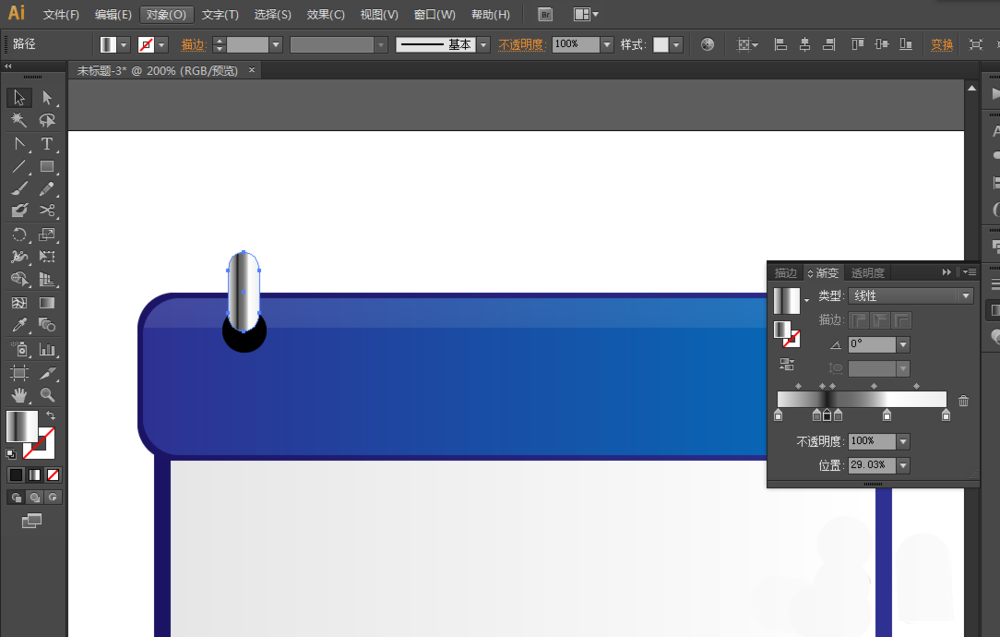Click vertical align top icon
The height and width of the screenshot is (637, 1000).
tap(858, 45)
